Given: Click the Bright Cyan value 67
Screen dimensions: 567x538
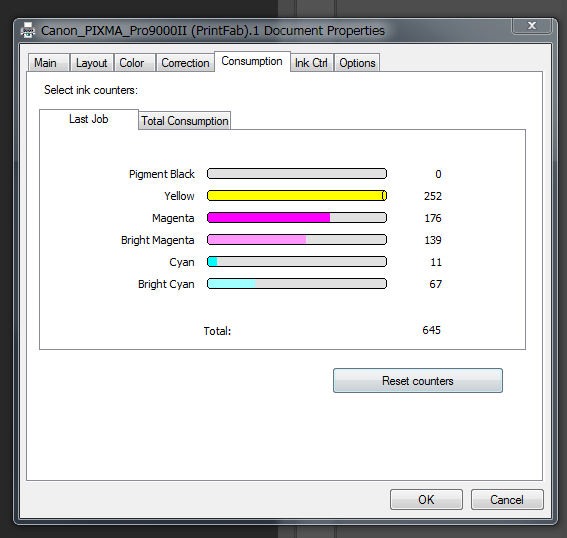Looking at the screenshot, I should pos(436,284).
